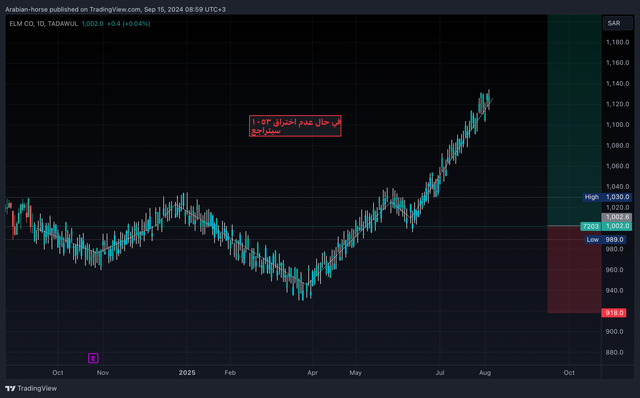
Task: Click the 7203 countdown label
Action: pyautogui.click(x=591, y=226)
